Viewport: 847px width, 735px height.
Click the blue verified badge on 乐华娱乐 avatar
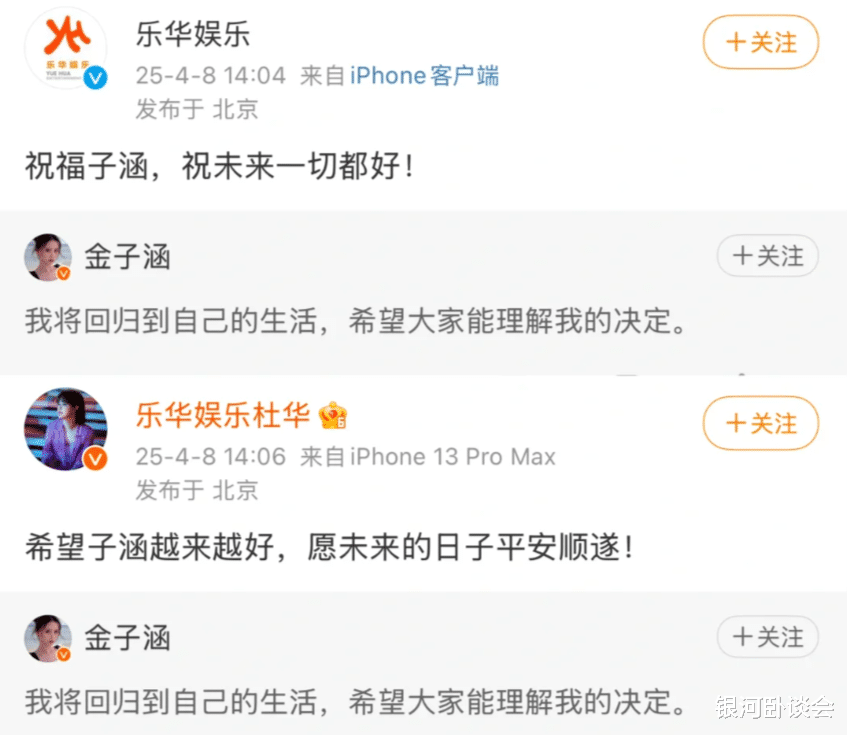96,78
